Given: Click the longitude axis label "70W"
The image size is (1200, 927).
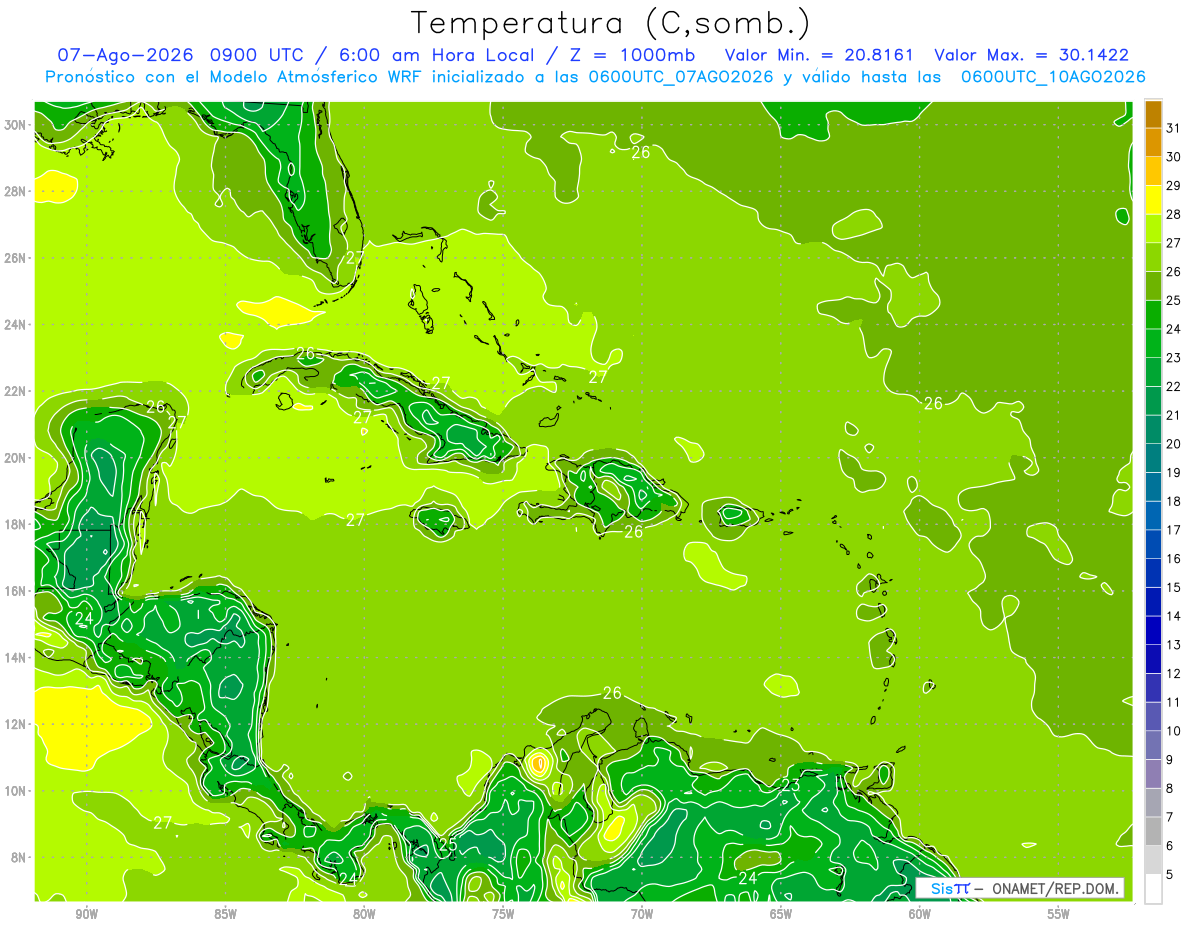Looking at the screenshot, I should pos(642,914).
